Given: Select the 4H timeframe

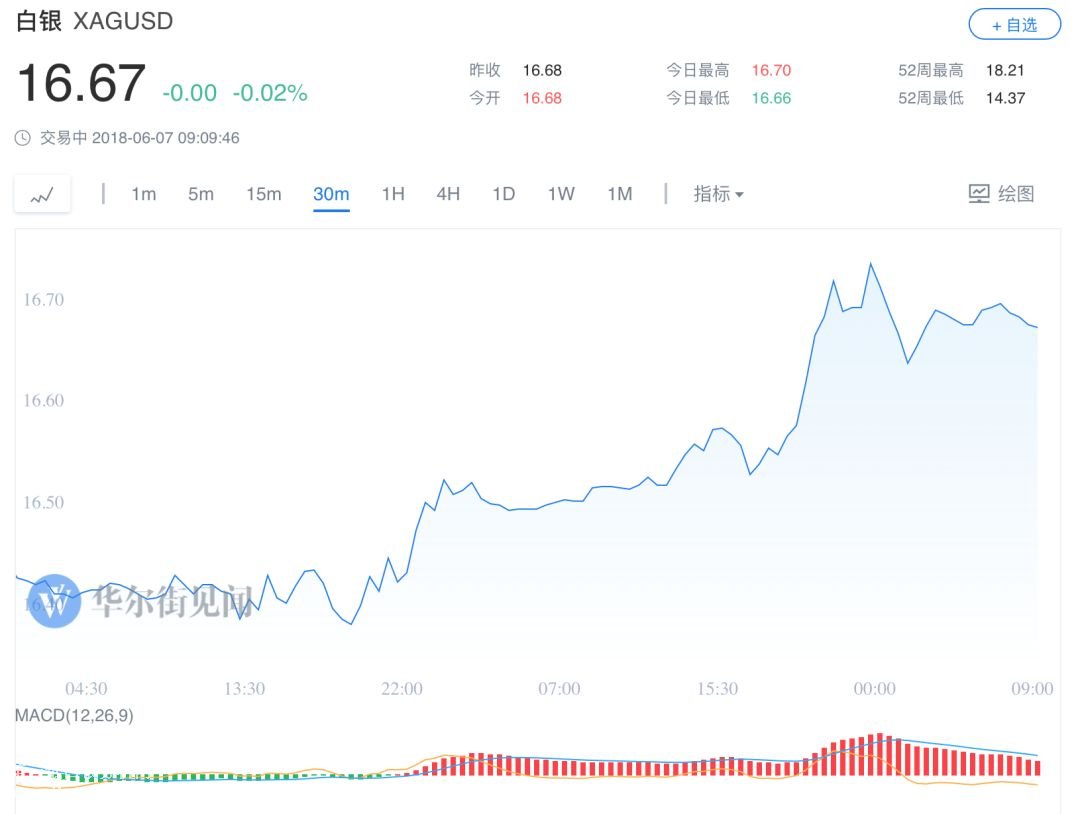Looking at the screenshot, I should pyautogui.click(x=448, y=194).
